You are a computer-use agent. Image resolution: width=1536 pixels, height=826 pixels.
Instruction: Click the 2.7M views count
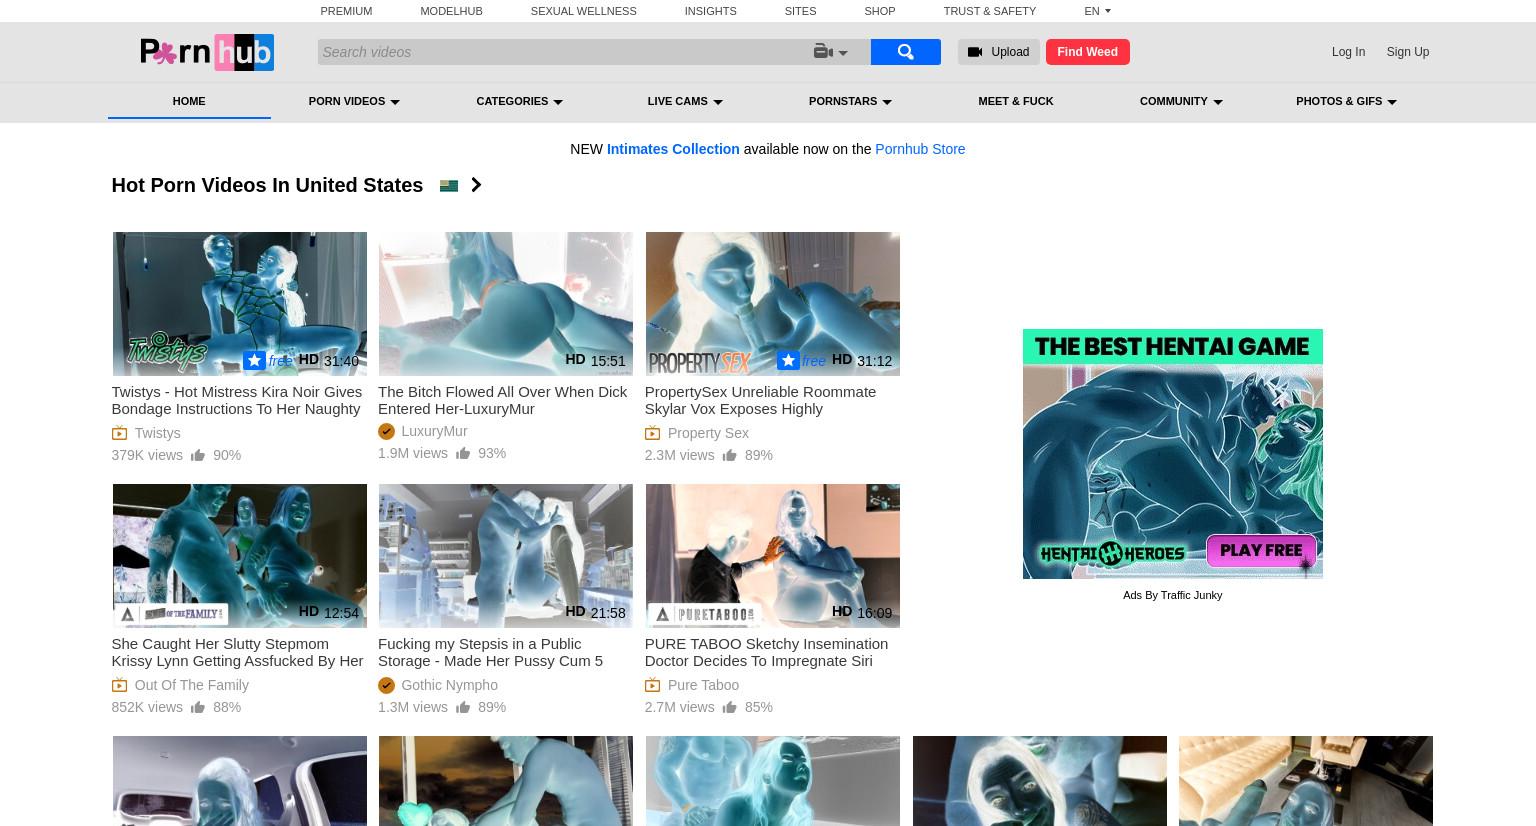[679, 707]
